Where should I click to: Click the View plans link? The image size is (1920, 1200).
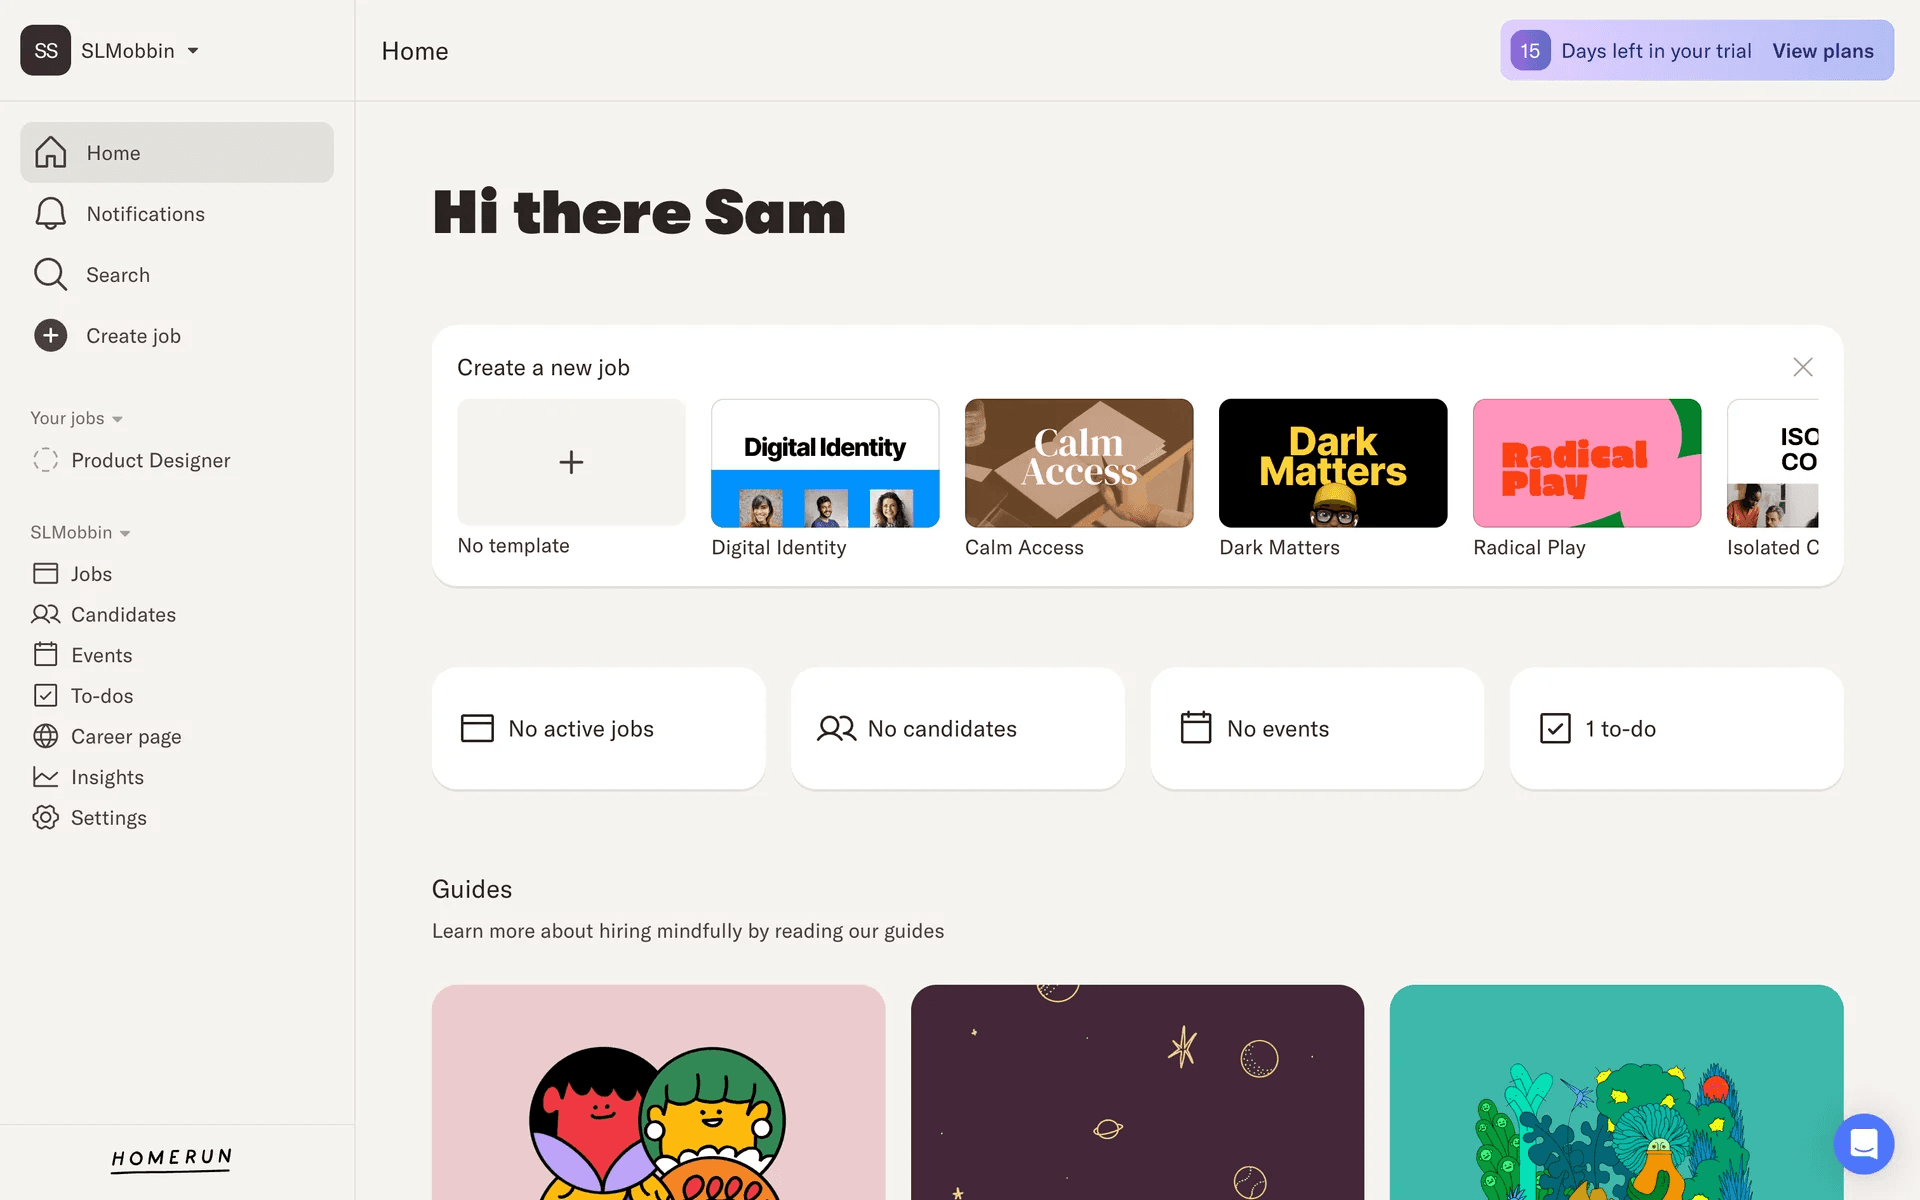point(1823,51)
